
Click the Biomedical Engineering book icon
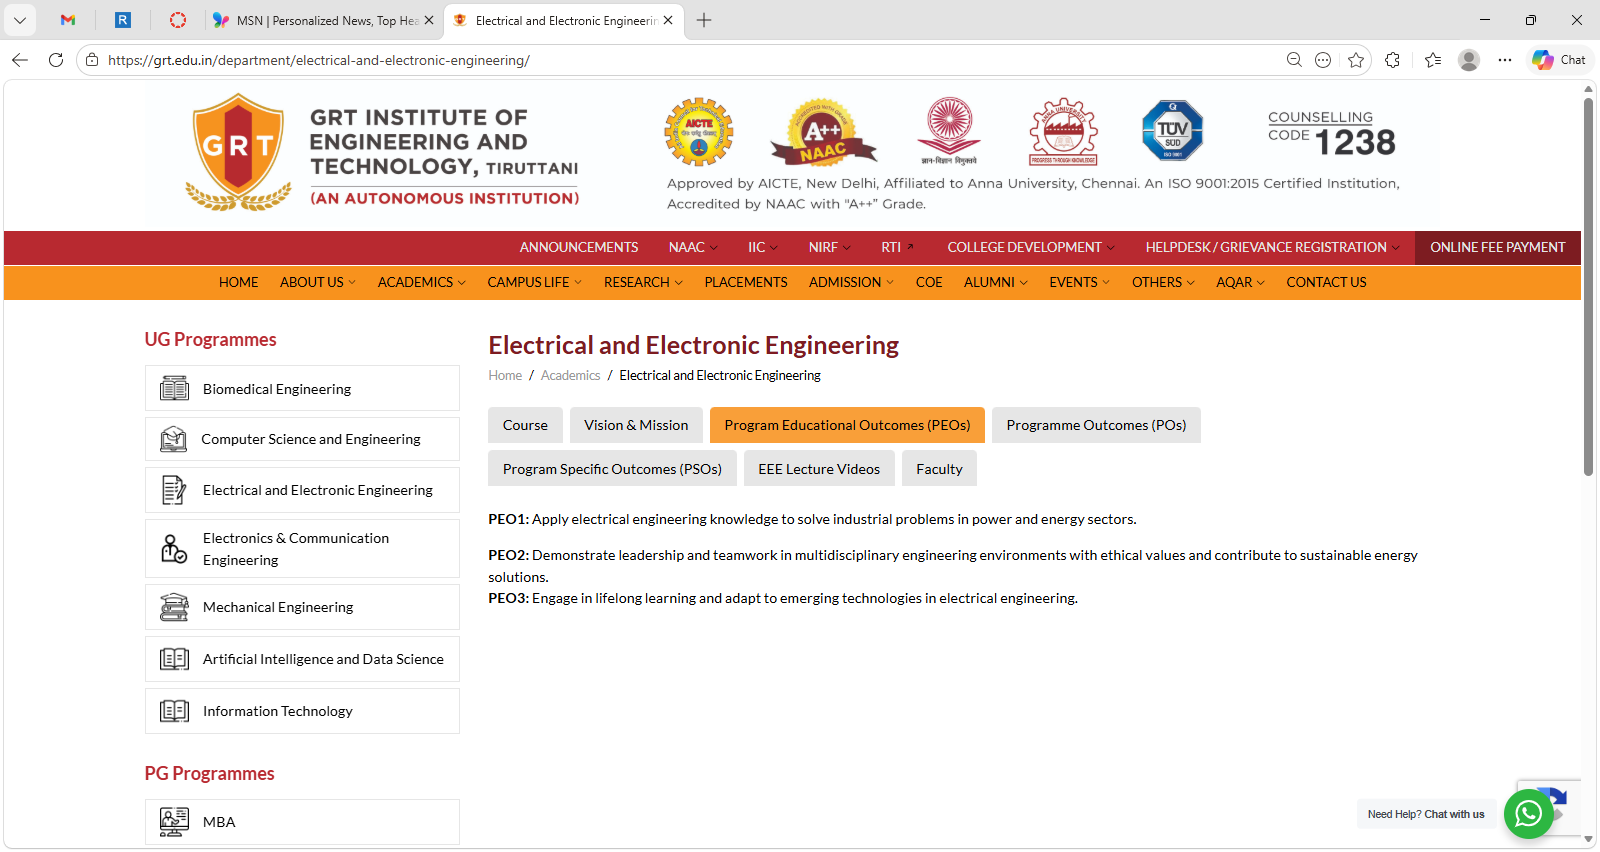point(174,389)
